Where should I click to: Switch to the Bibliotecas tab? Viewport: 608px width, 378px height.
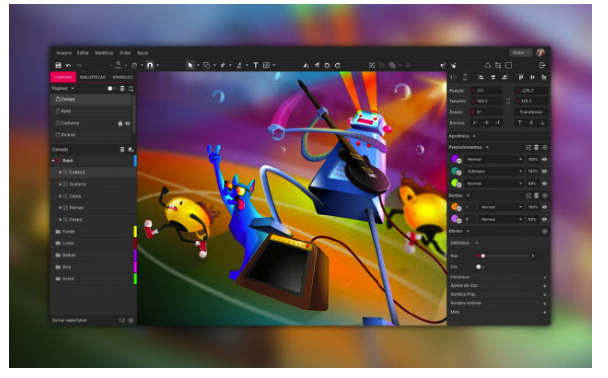point(92,77)
